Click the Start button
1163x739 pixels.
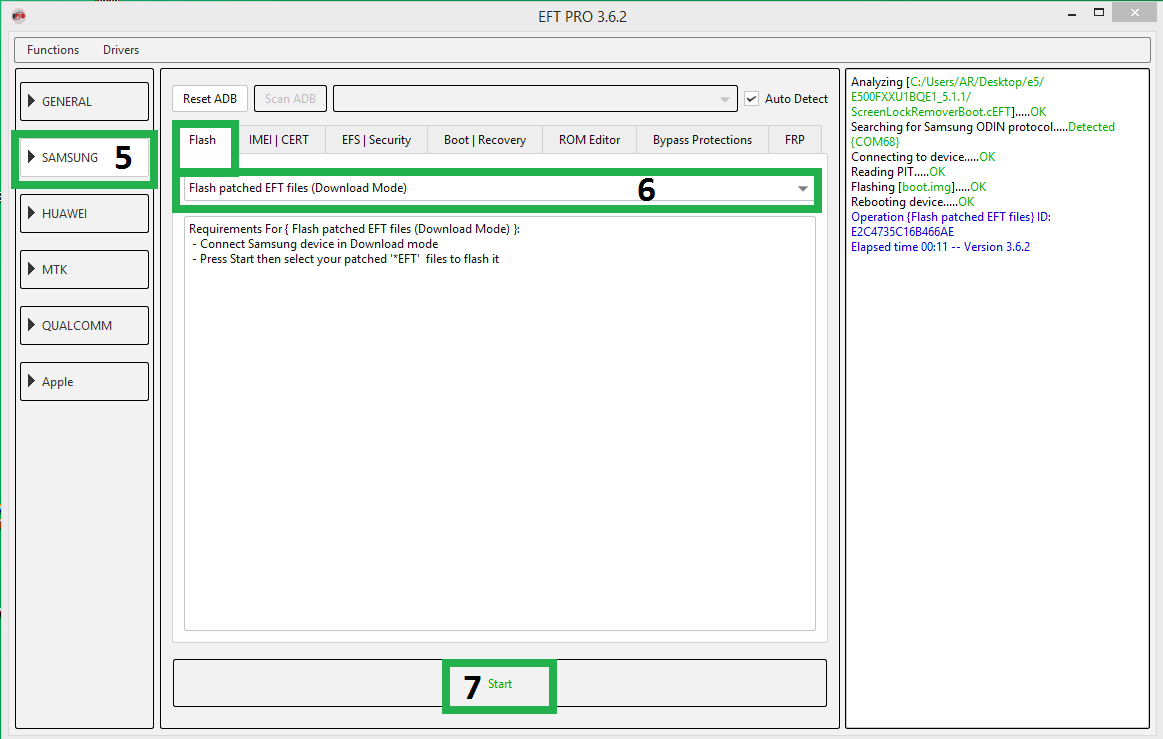pyautogui.click(x=500, y=683)
